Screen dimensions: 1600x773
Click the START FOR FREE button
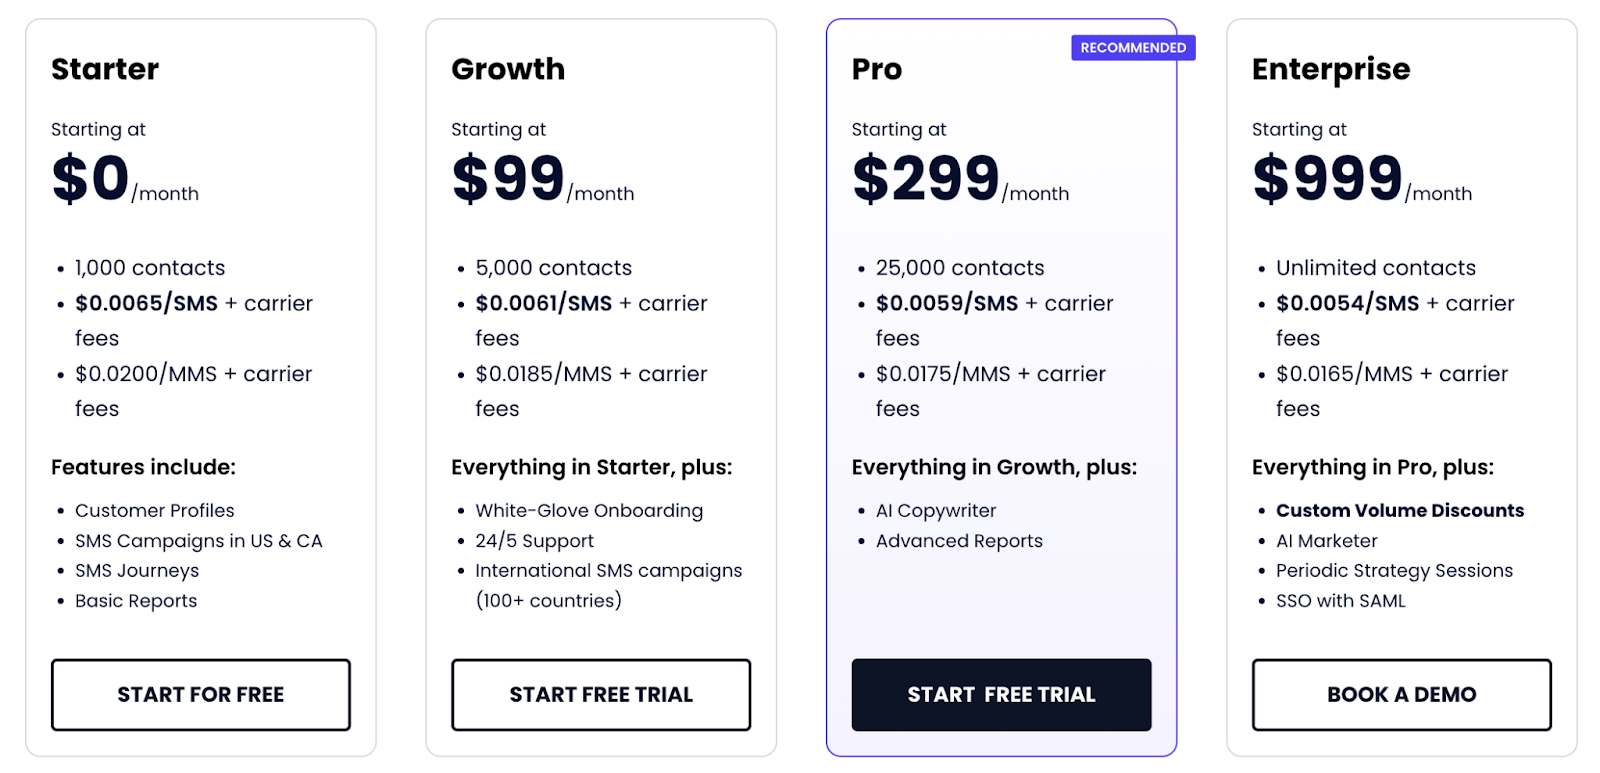click(x=200, y=694)
